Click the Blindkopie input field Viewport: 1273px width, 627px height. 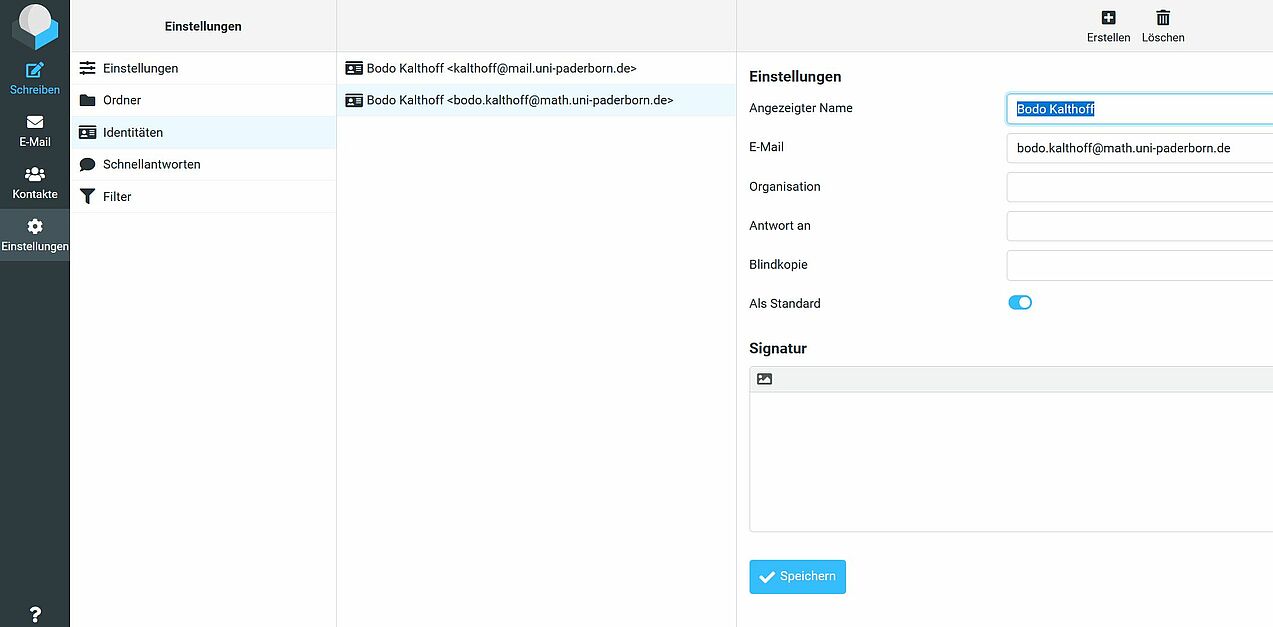click(1140, 265)
